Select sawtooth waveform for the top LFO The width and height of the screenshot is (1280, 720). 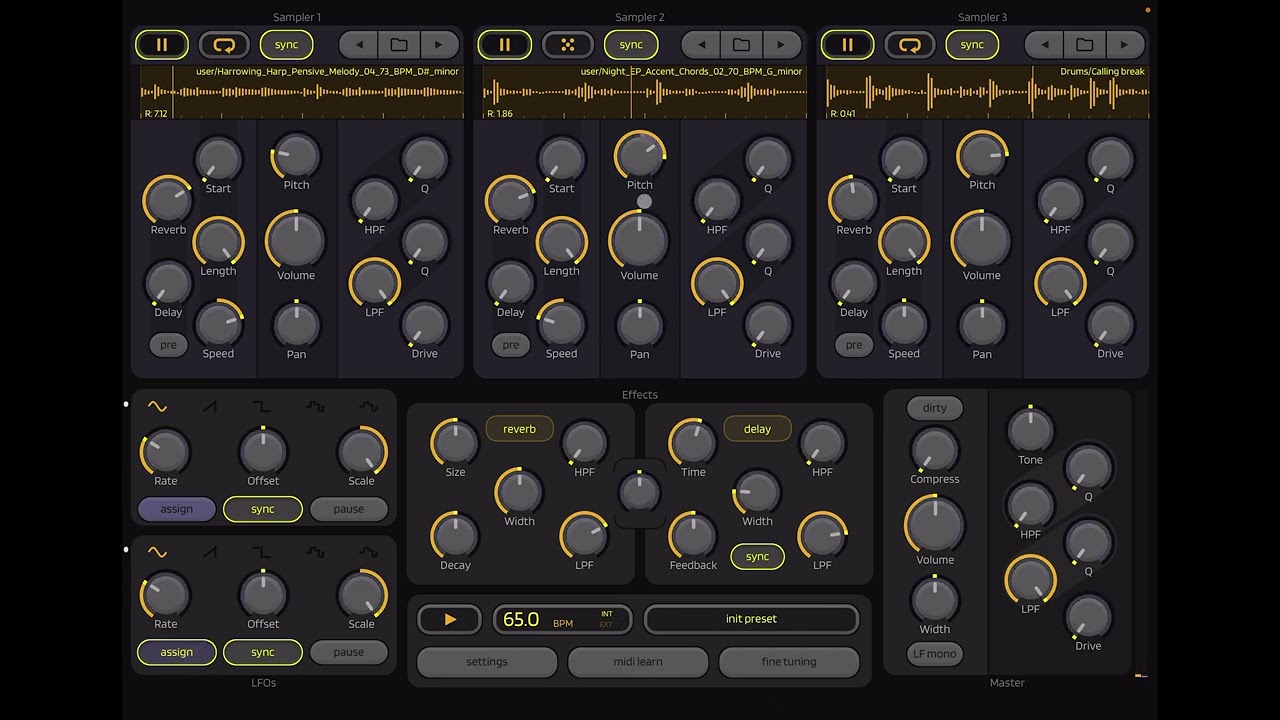click(x=210, y=406)
